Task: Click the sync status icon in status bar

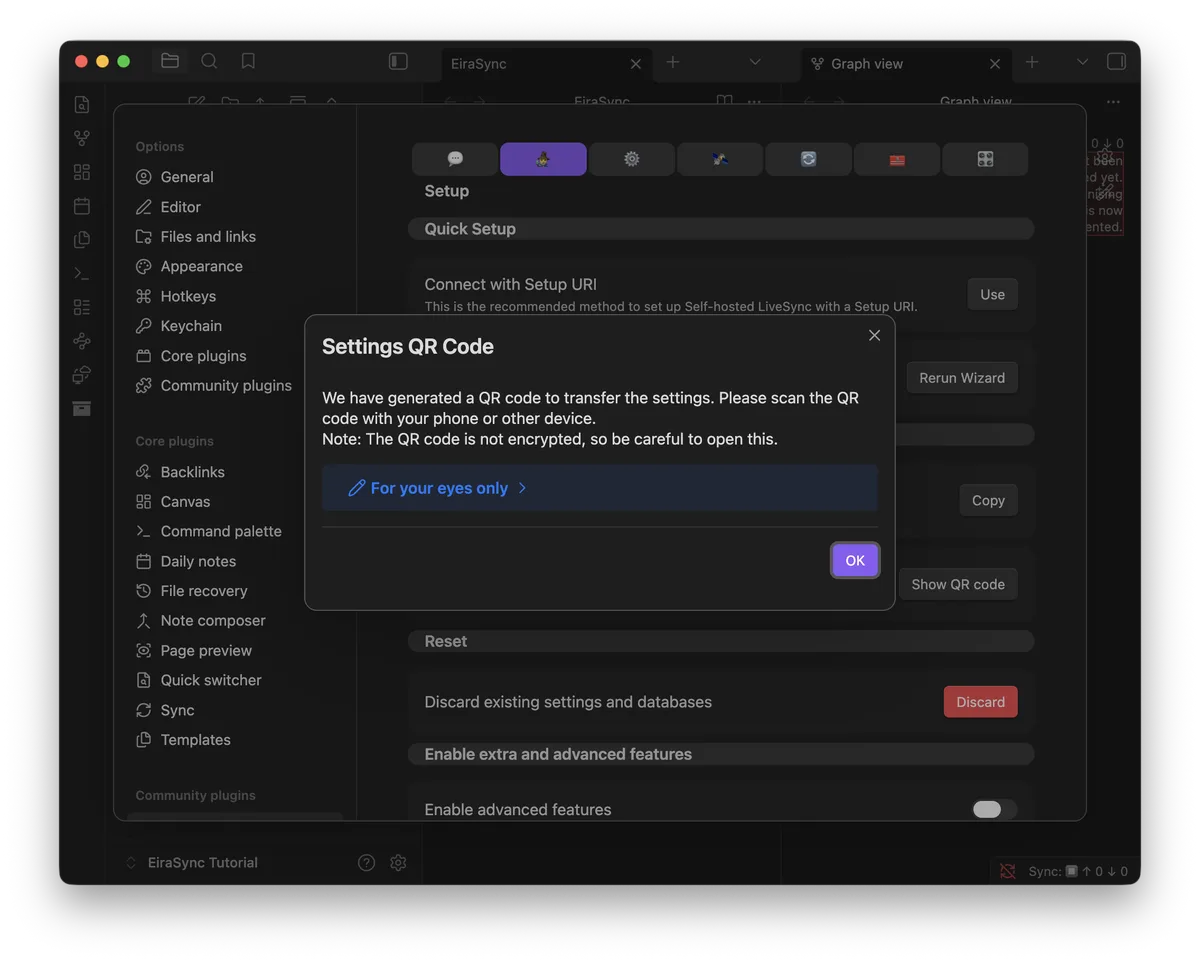Action: click(x=1007, y=871)
